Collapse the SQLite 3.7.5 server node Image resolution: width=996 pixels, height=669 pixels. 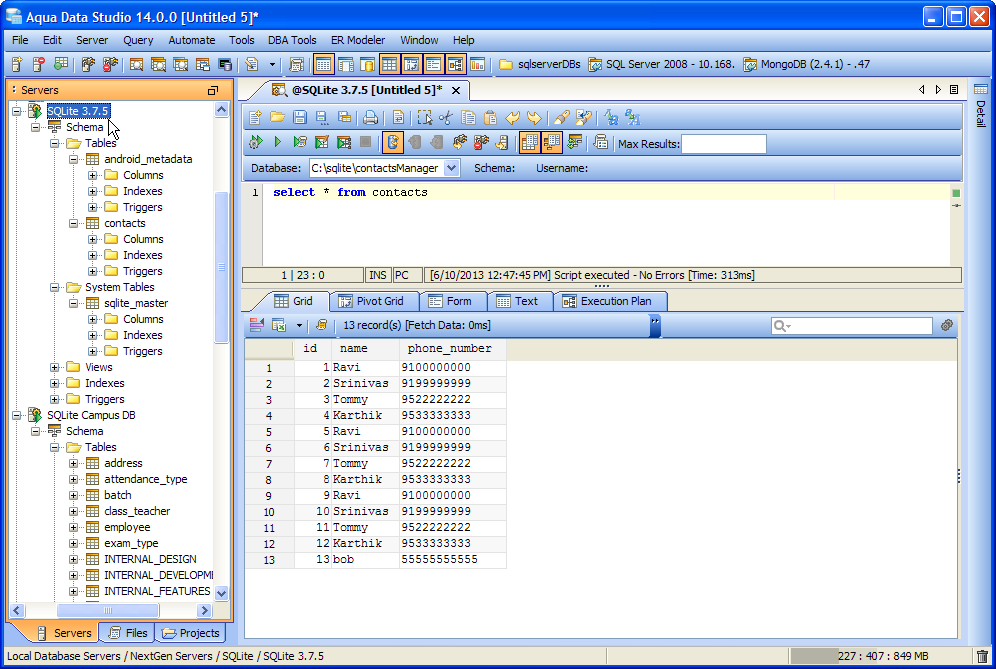click(17, 111)
